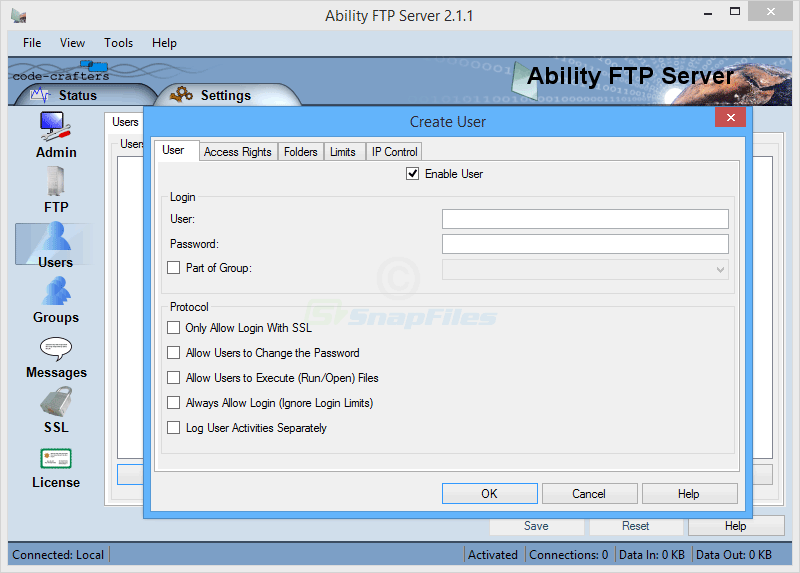Open the Admin section icon in sidebar
Viewport: 800px width, 573px height.
[x=55, y=126]
